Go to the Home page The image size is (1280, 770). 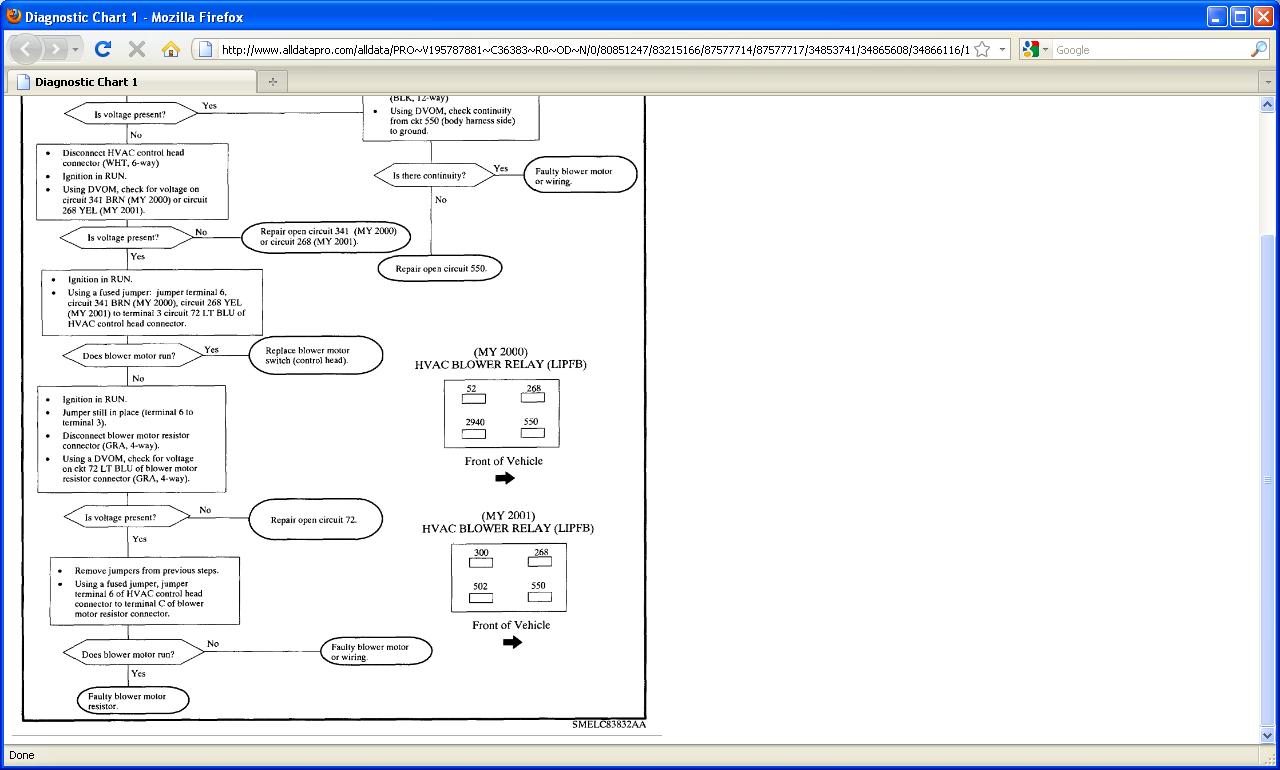click(171, 49)
